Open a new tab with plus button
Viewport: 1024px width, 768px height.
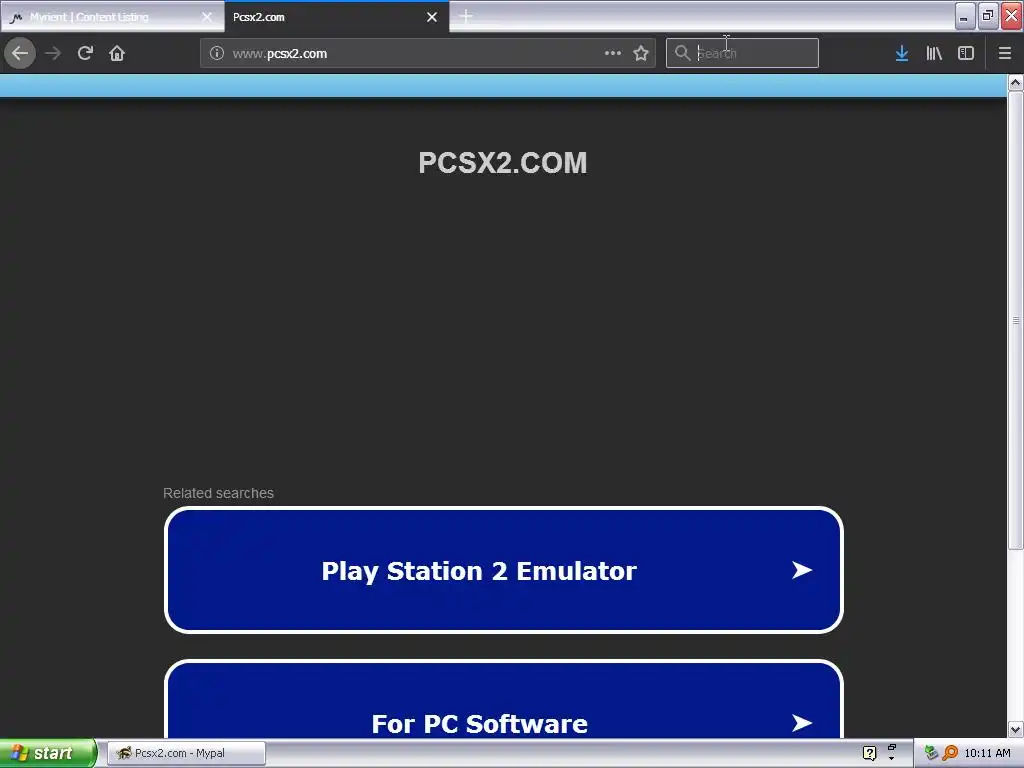[466, 16]
